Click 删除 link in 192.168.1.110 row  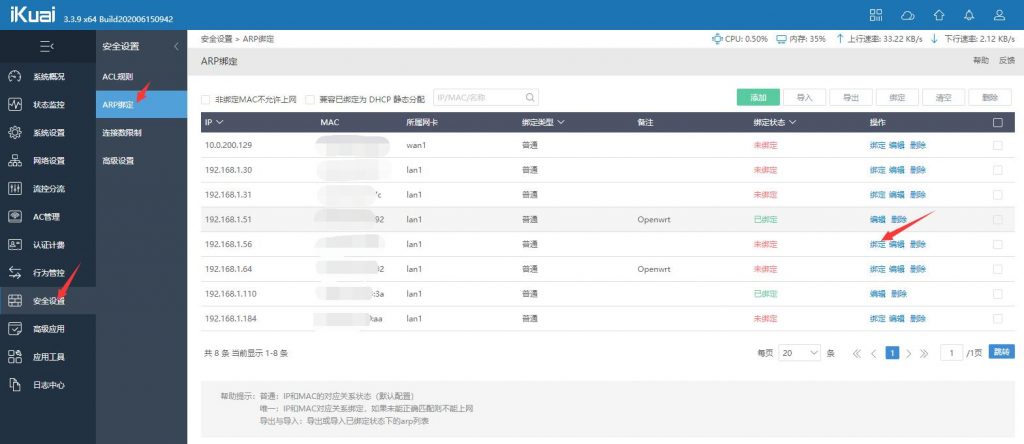pos(899,294)
